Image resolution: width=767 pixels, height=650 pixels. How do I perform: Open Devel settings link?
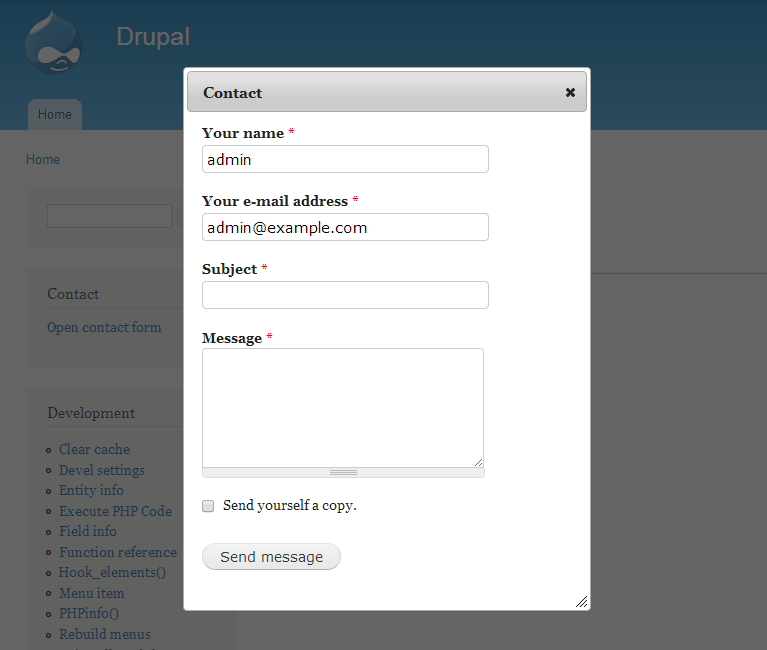click(102, 470)
